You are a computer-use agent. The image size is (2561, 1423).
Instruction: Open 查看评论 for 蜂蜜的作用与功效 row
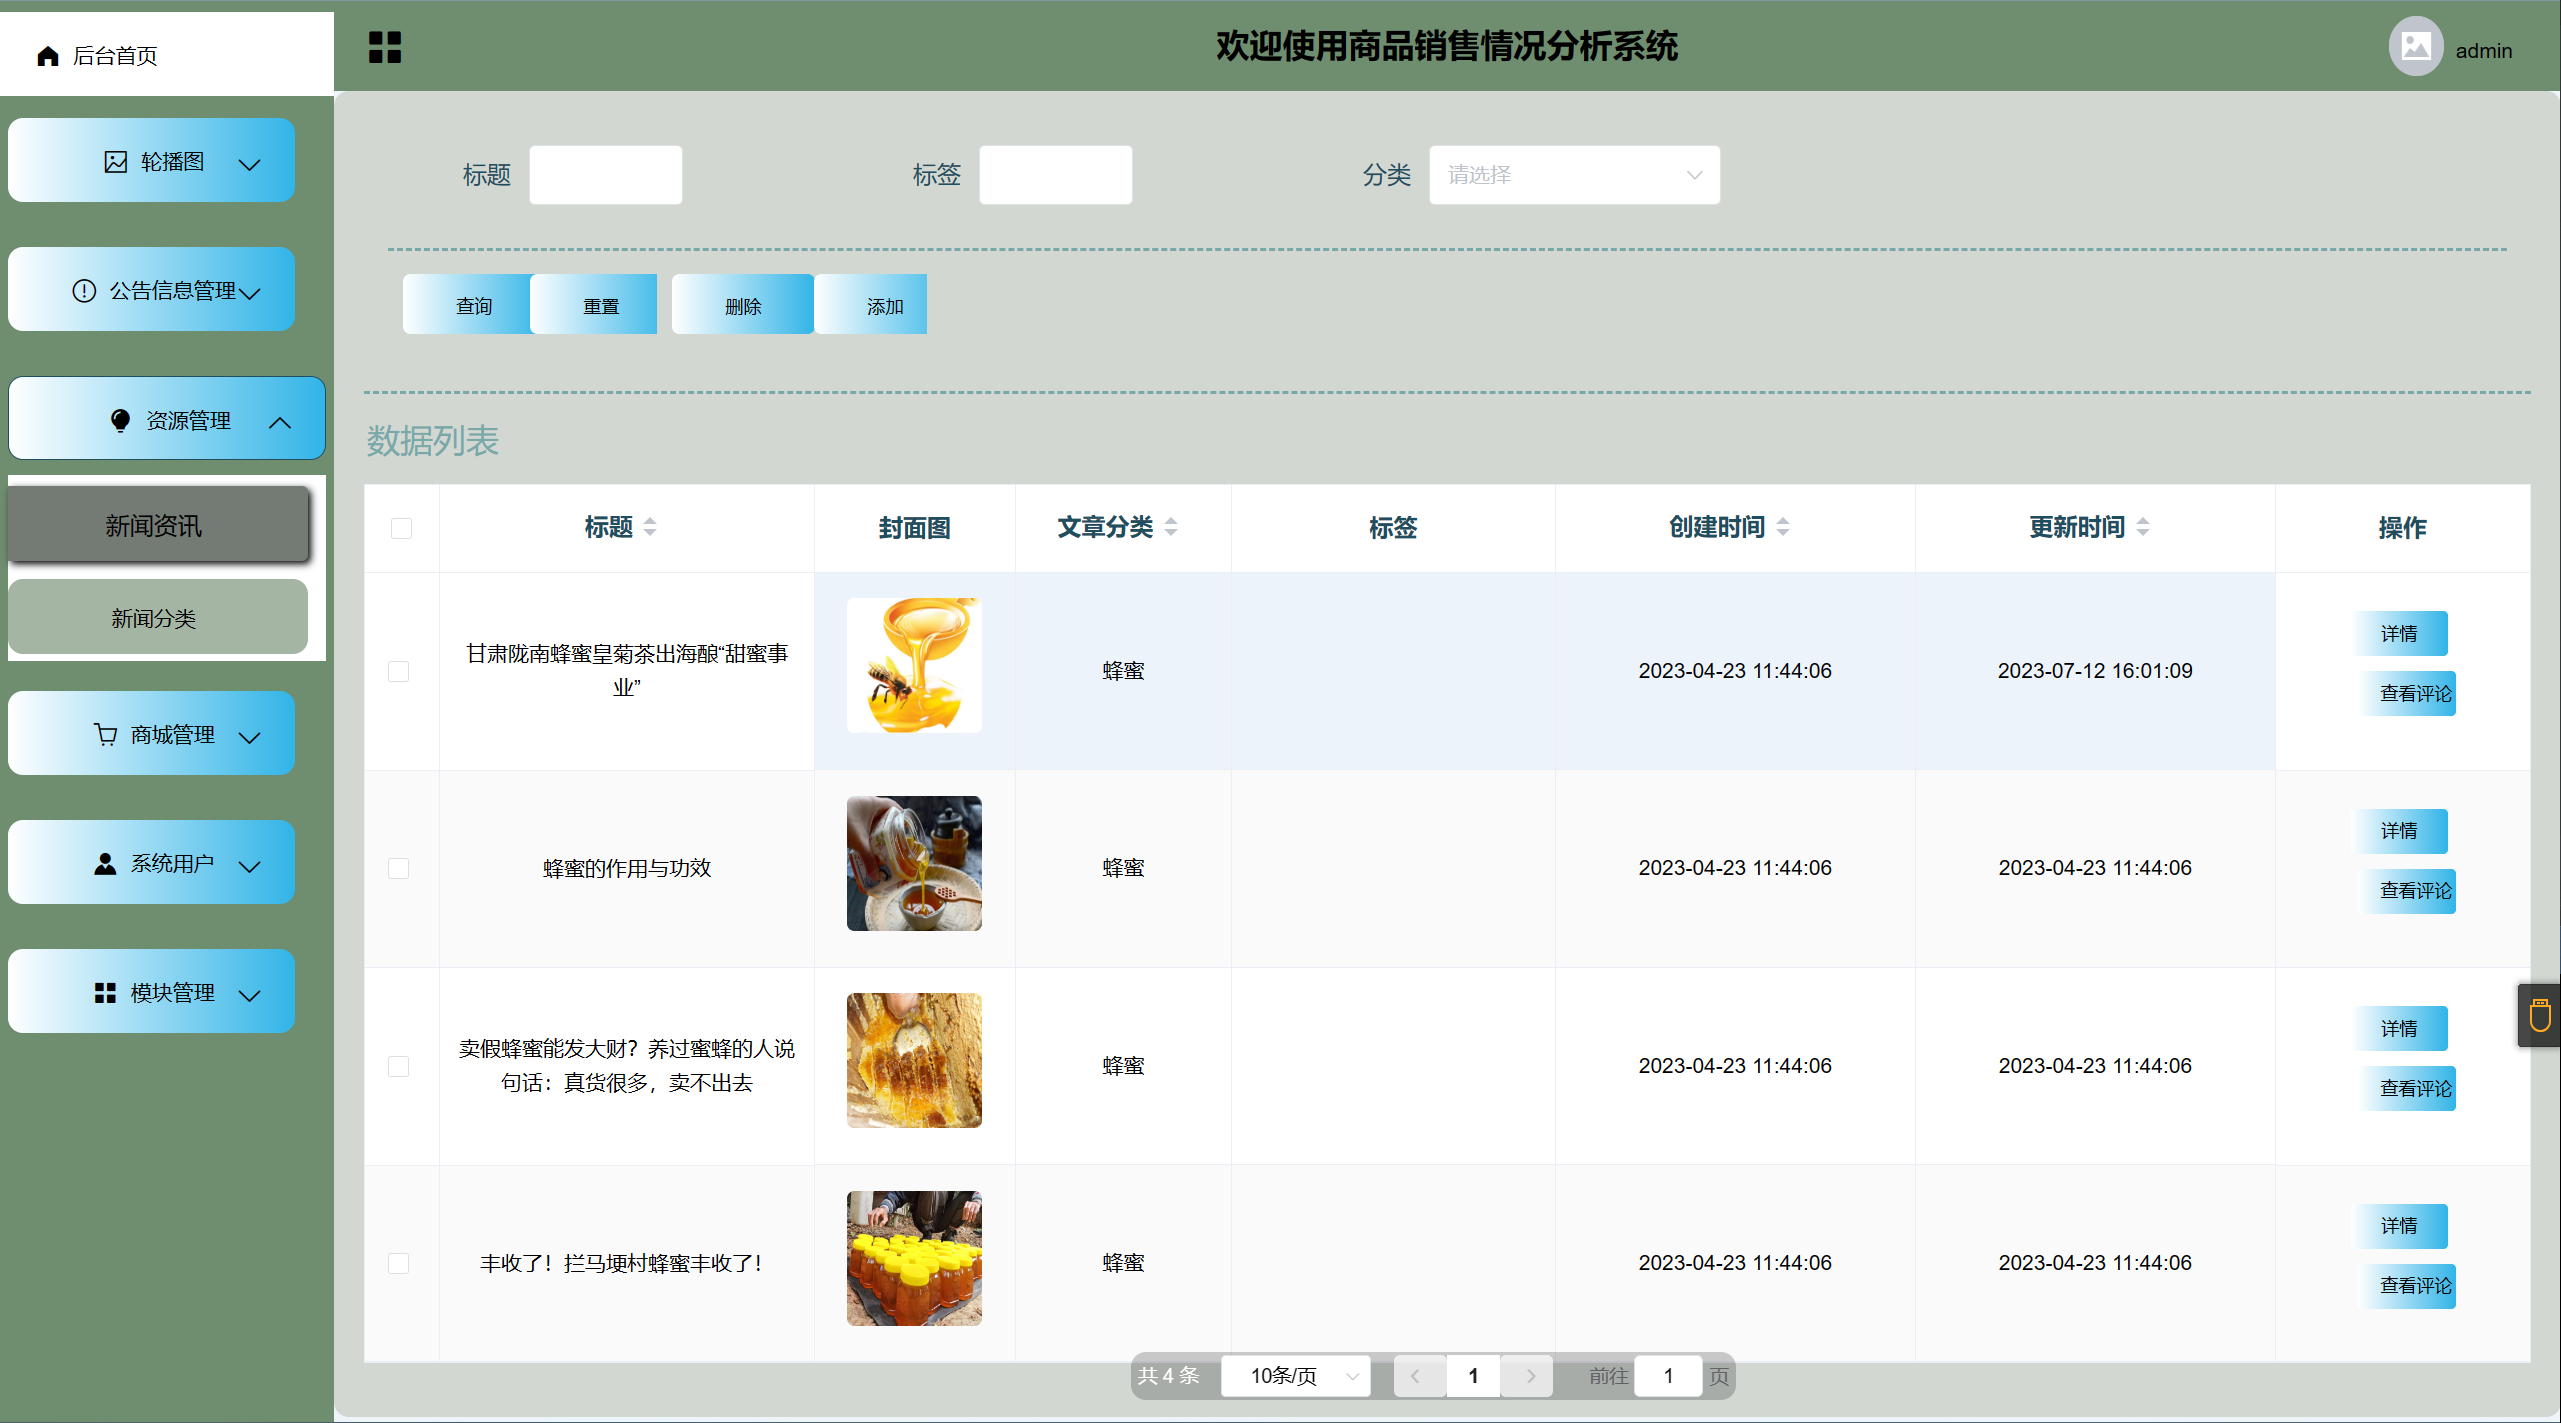[x=2407, y=890]
